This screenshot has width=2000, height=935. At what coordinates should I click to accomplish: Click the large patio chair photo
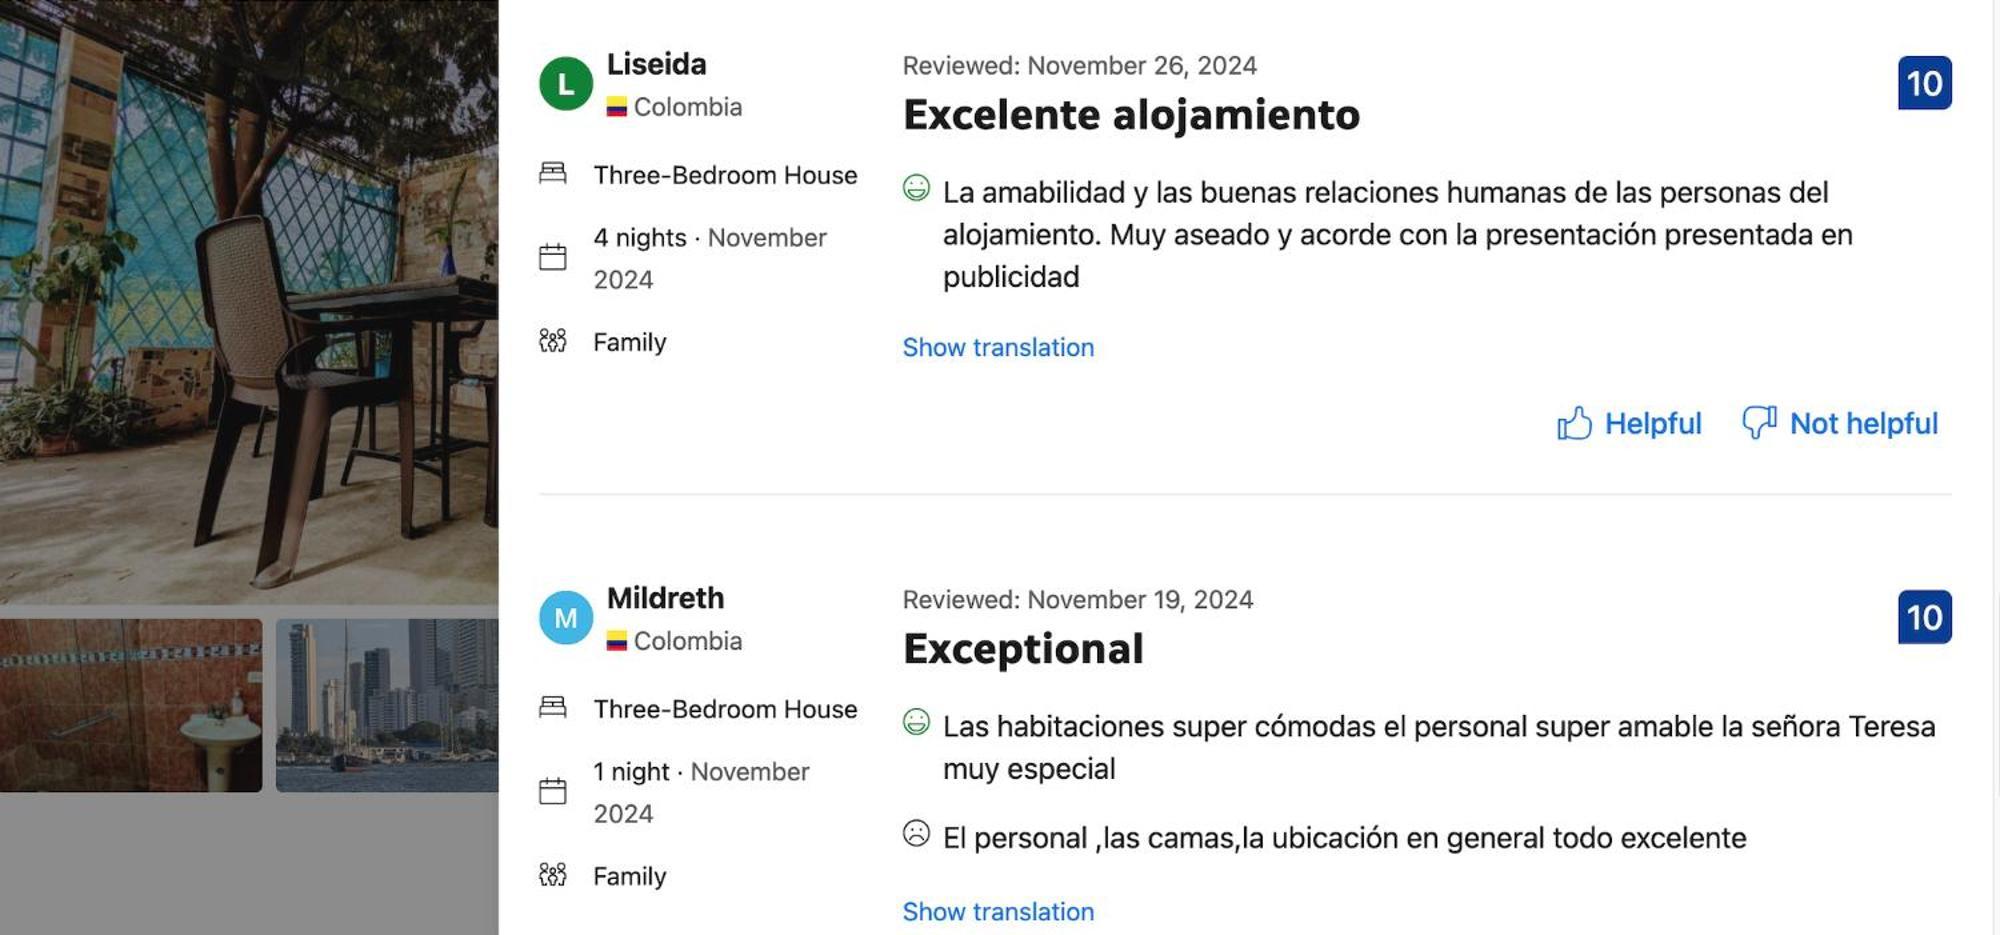pos(249,300)
